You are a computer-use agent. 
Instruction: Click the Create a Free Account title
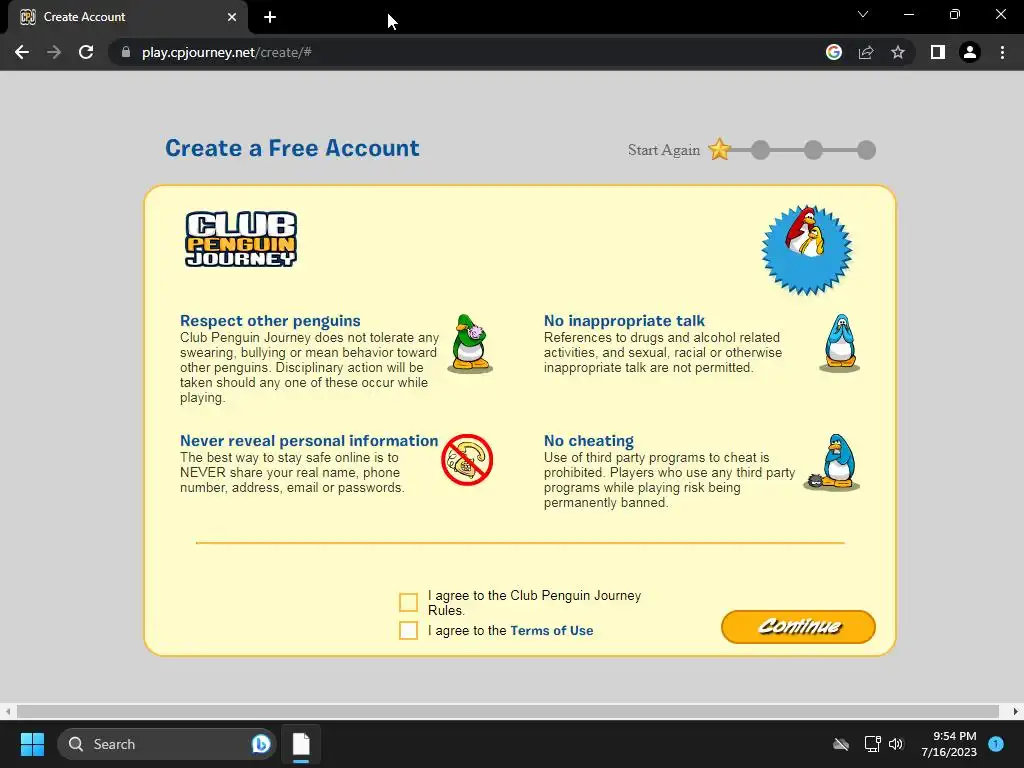[292, 148]
